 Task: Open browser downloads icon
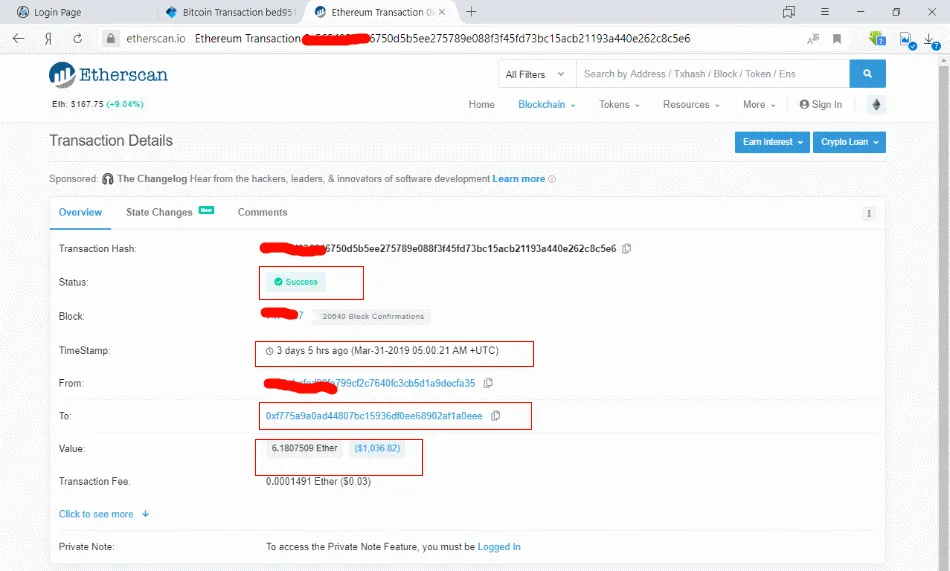pos(931,40)
